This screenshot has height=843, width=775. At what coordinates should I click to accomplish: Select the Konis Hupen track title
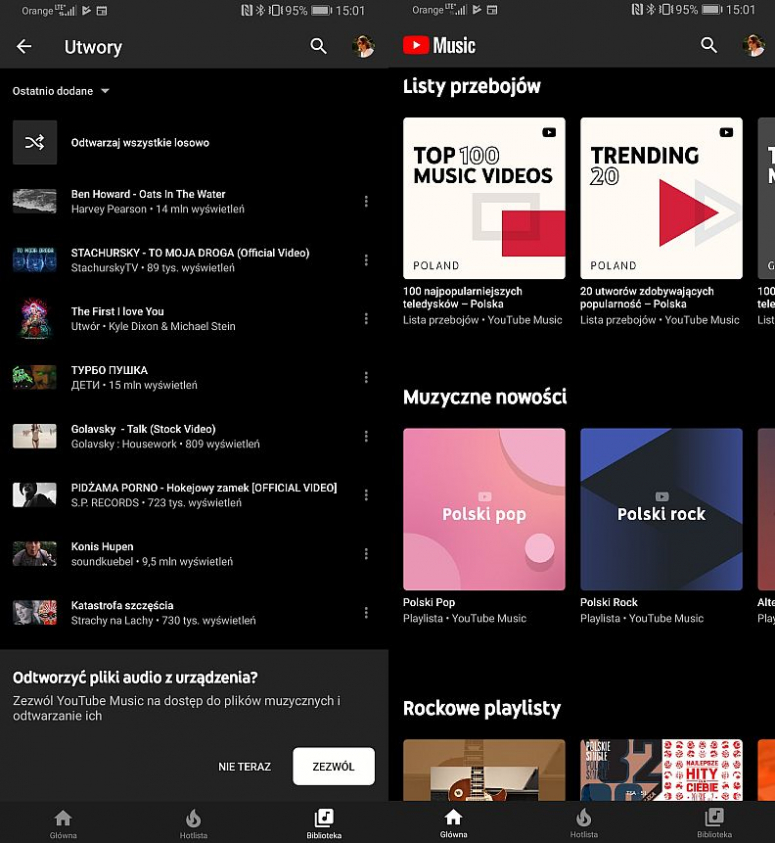(x=102, y=547)
